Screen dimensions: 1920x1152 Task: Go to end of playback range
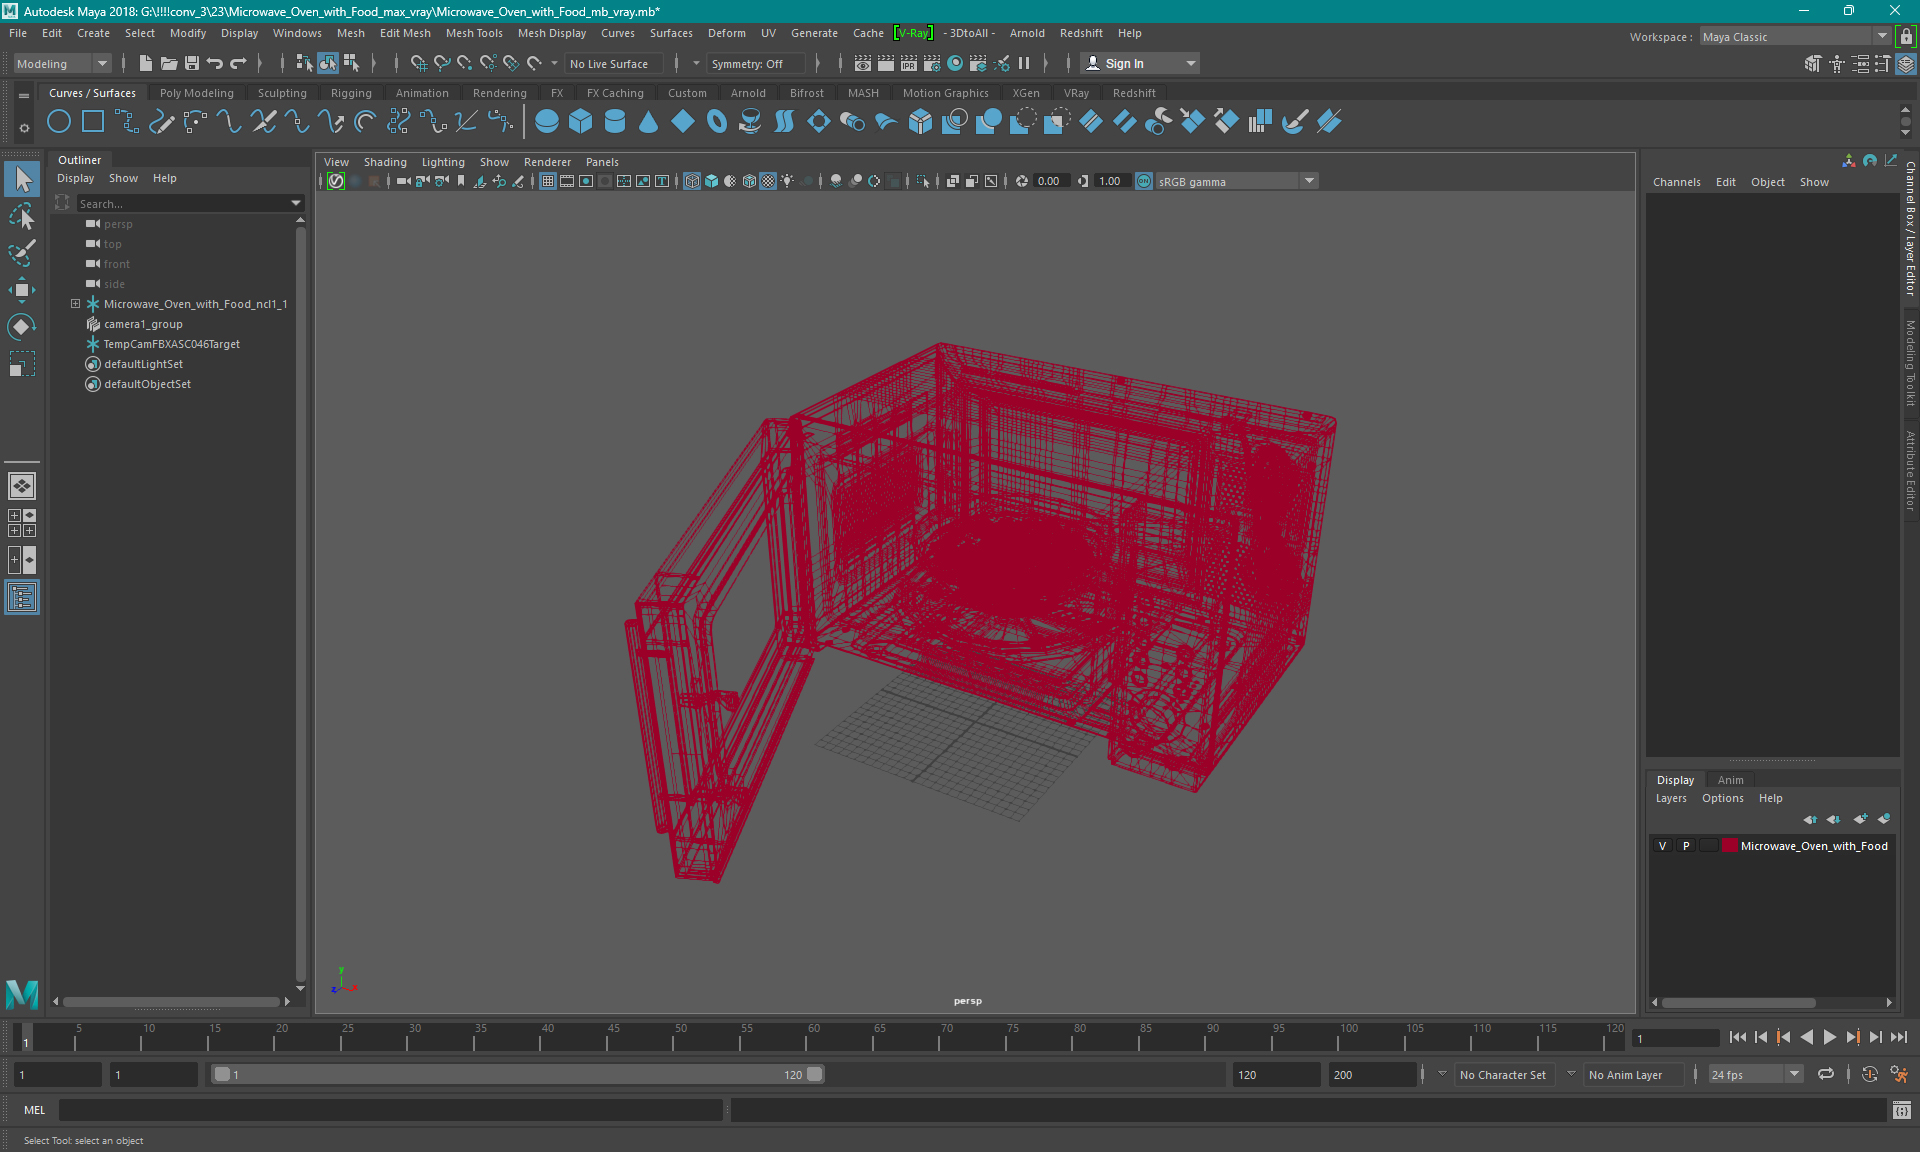1899,1038
